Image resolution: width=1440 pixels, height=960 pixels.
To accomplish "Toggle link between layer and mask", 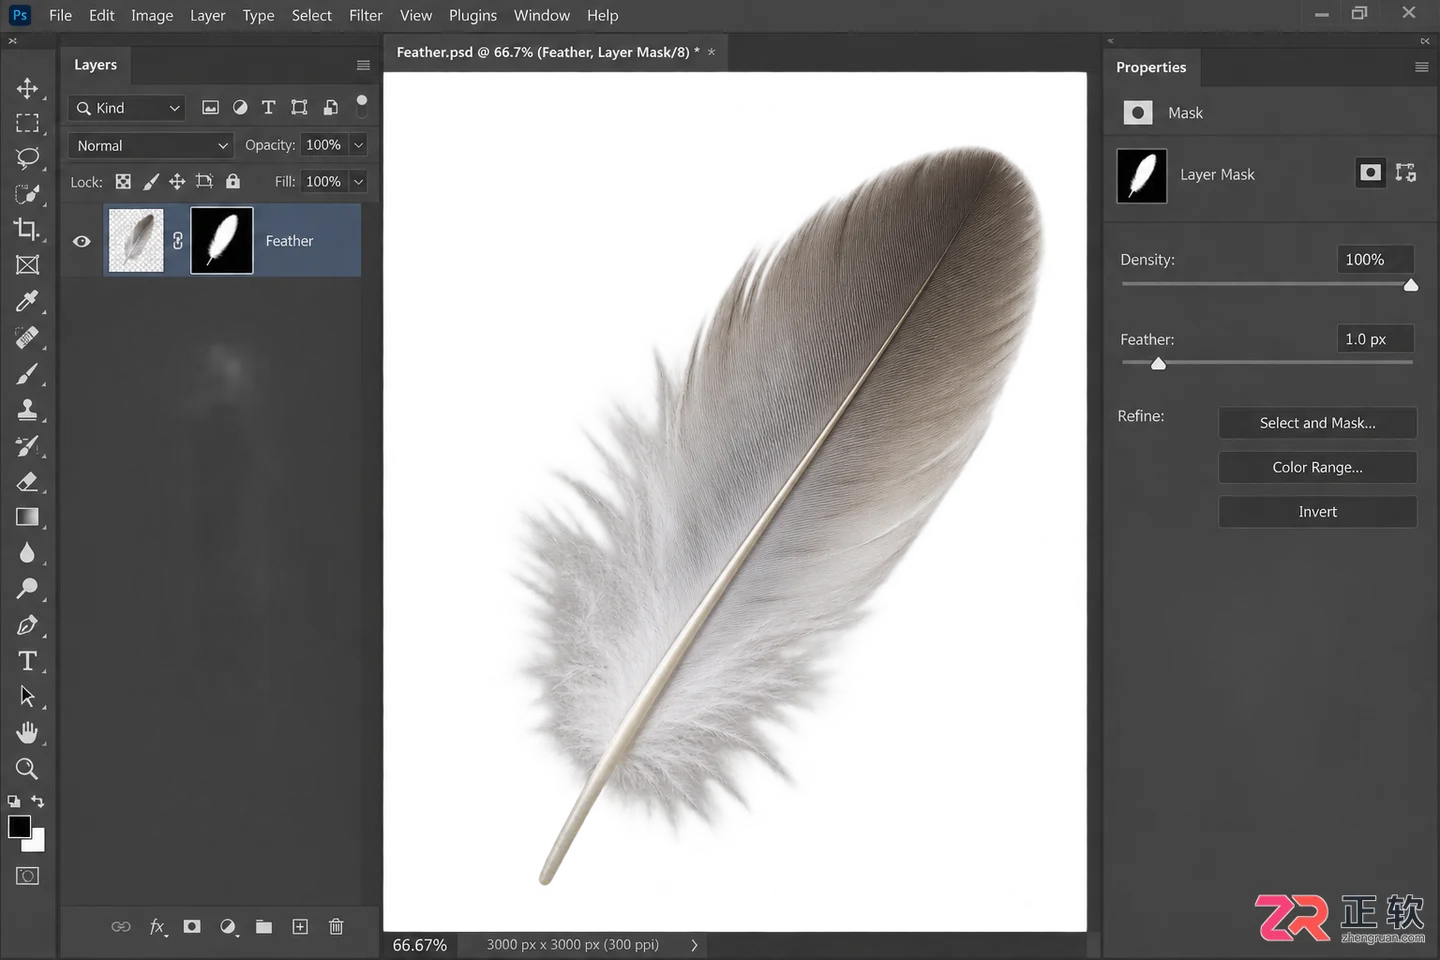I will 178,241.
